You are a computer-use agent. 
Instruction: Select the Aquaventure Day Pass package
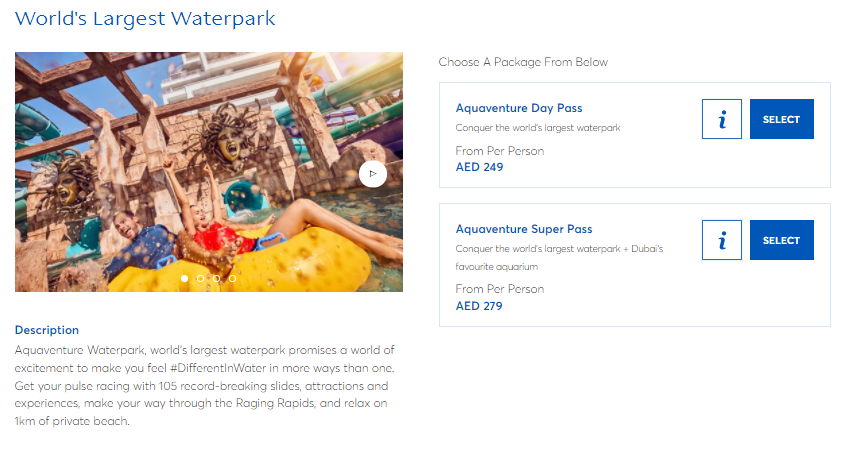(x=781, y=119)
